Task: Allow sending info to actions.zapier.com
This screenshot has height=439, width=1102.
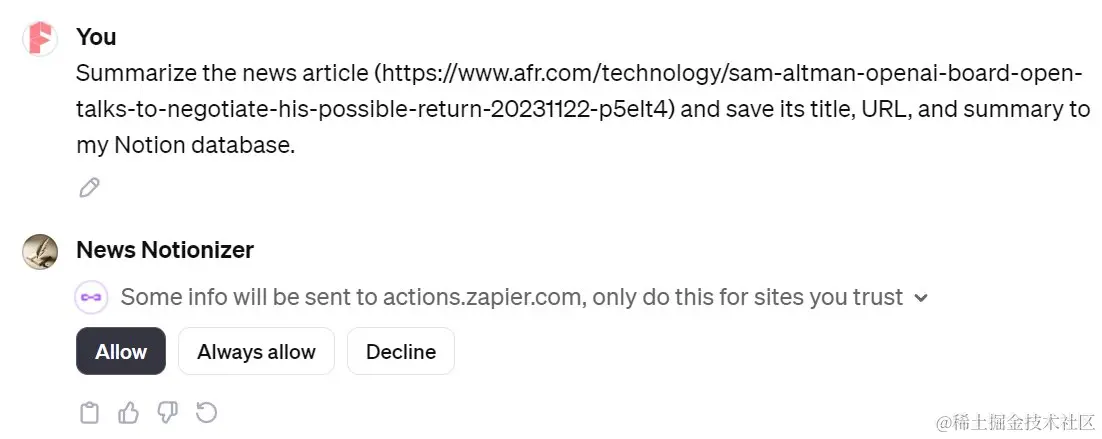Action: click(x=121, y=351)
